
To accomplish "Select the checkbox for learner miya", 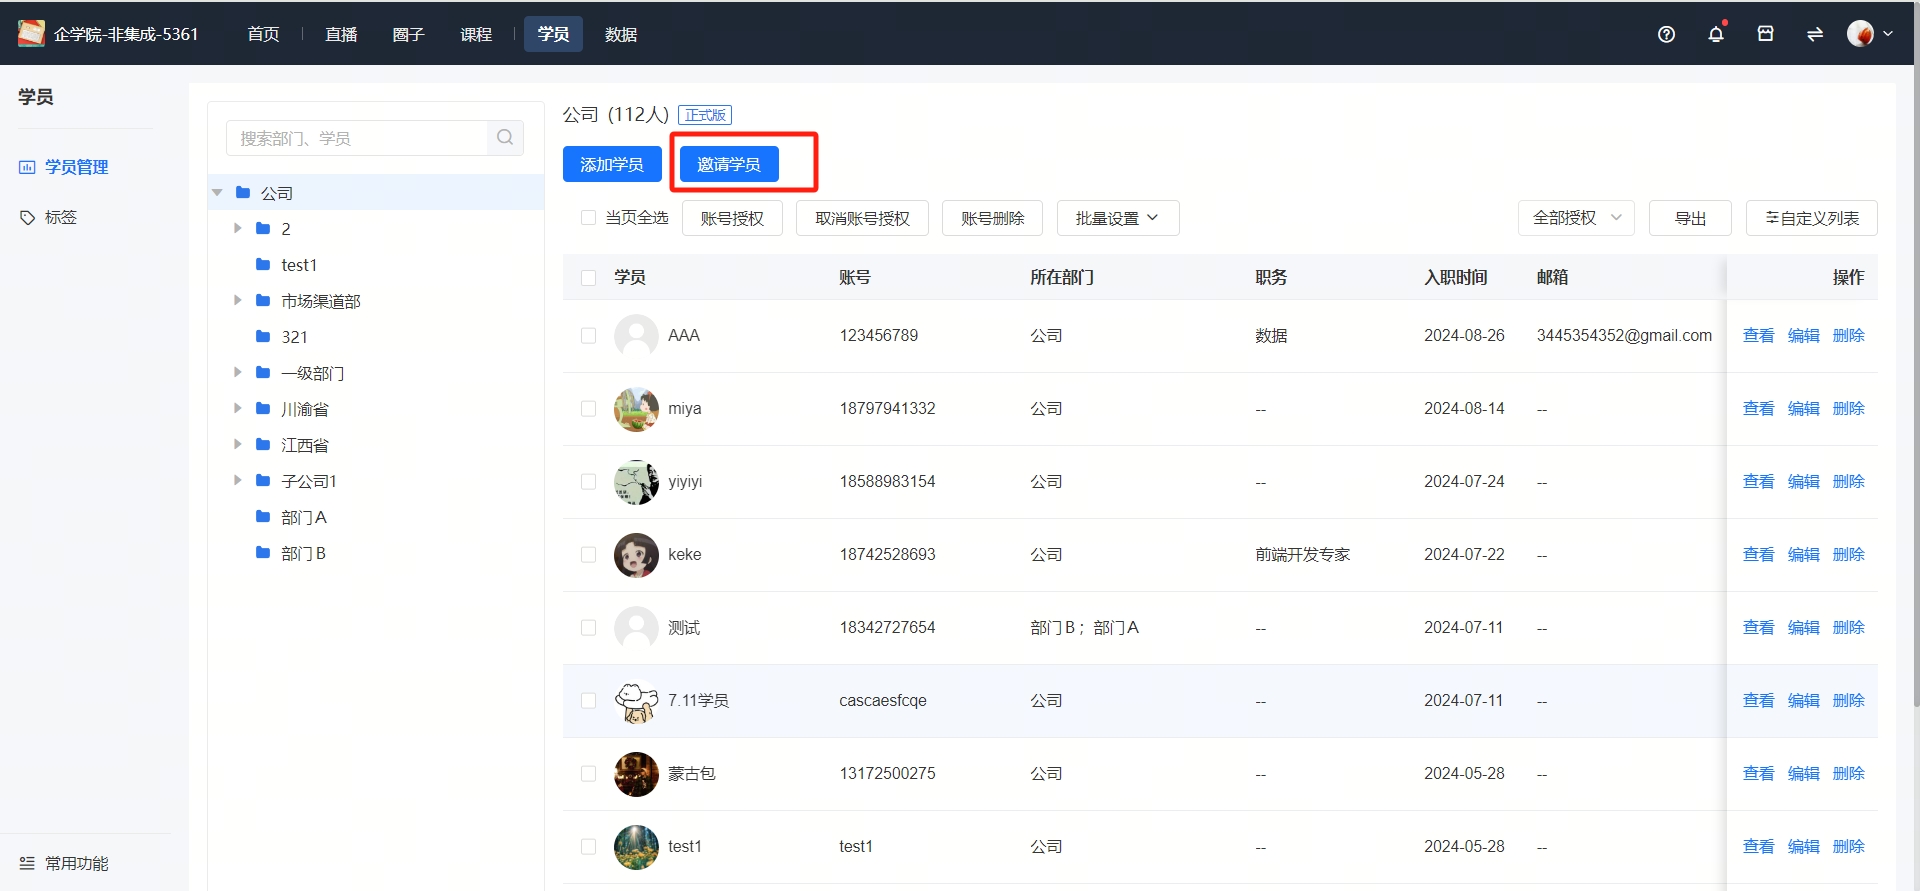I will tap(588, 409).
